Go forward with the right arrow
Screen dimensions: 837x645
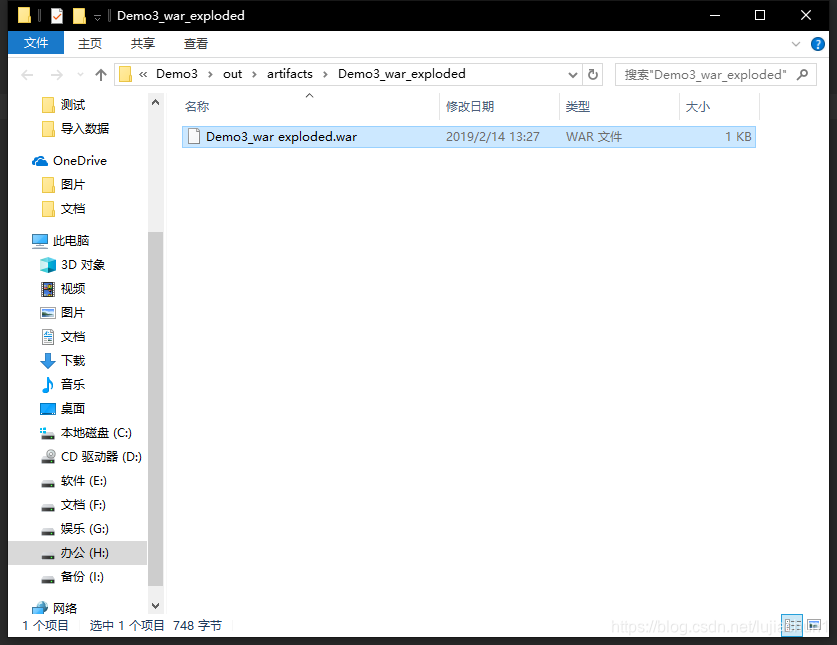[x=57, y=75]
